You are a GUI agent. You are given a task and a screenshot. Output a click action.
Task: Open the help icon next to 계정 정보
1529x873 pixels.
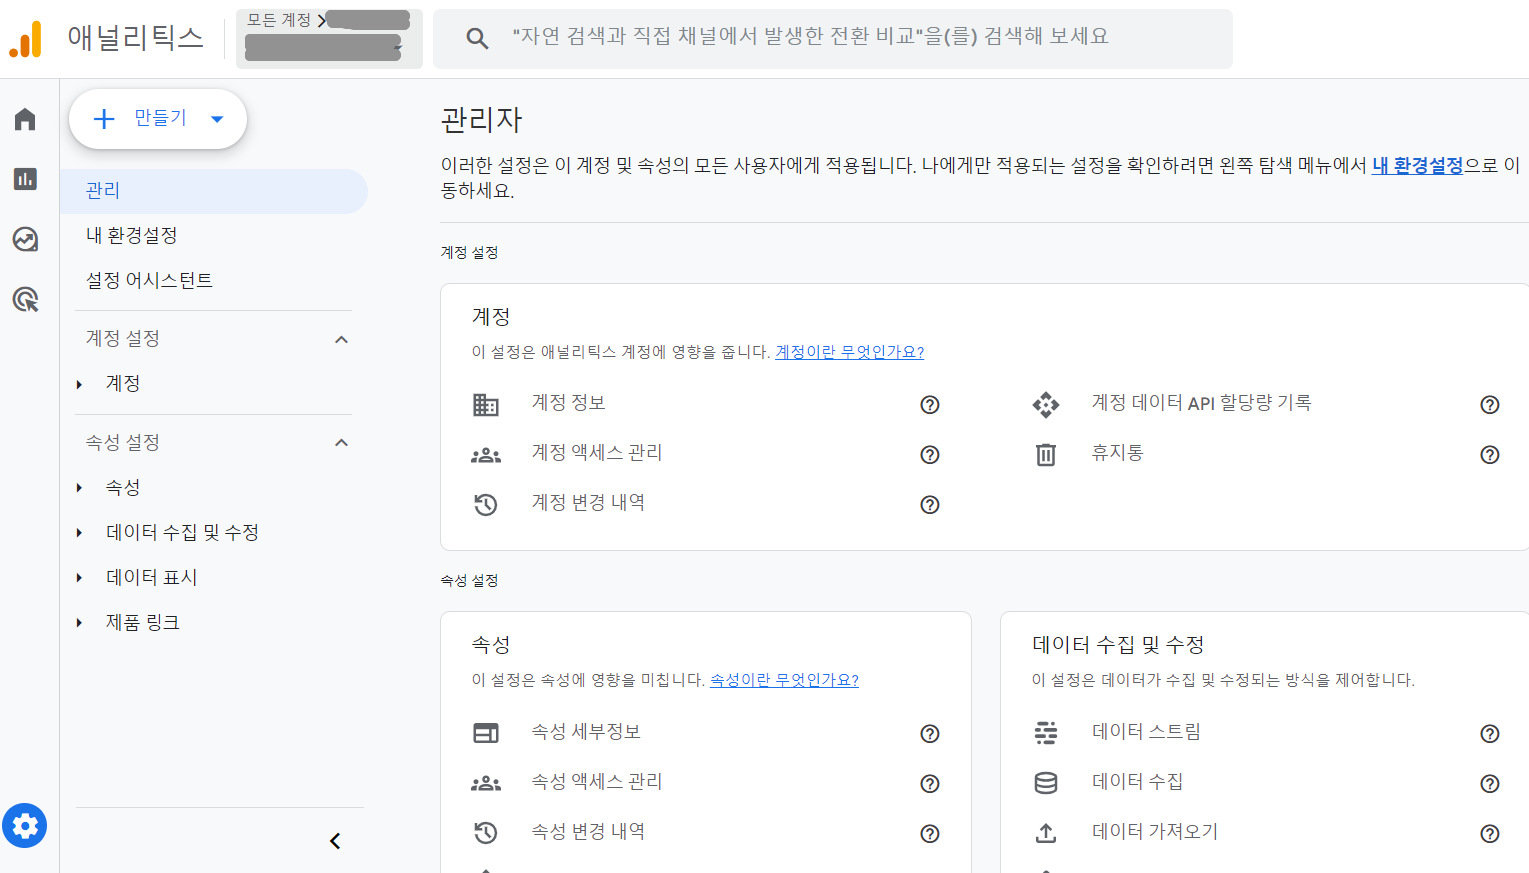click(929, 404)
